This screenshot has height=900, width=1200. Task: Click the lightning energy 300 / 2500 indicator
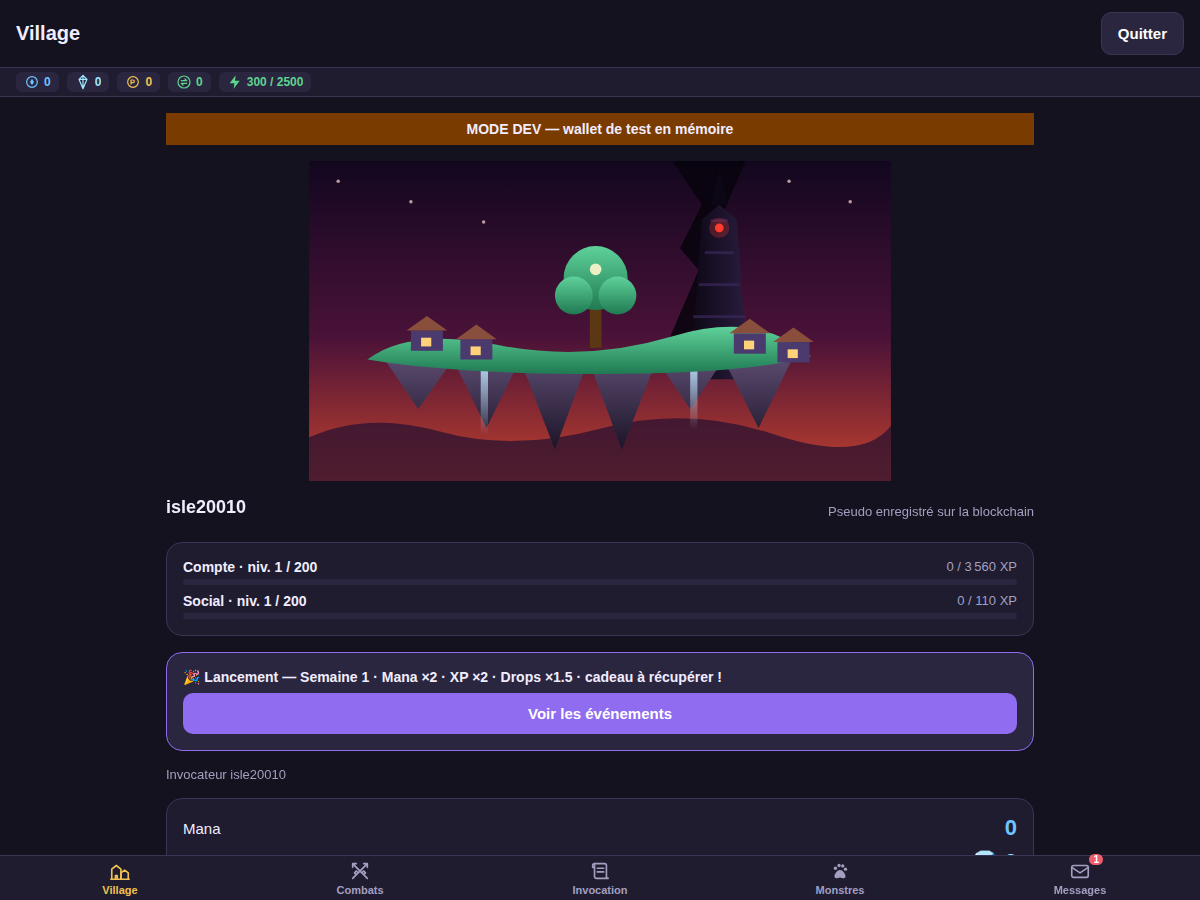265,82
